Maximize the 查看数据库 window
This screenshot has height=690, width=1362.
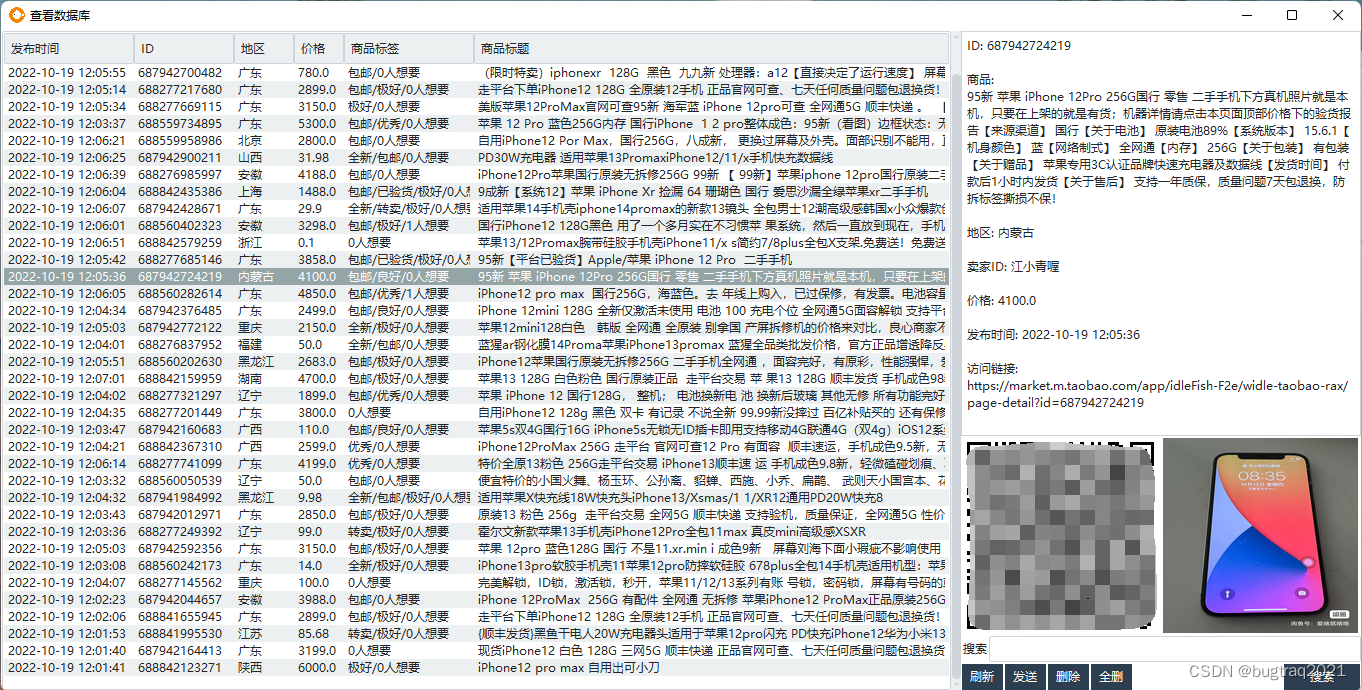pos(1292,15)
